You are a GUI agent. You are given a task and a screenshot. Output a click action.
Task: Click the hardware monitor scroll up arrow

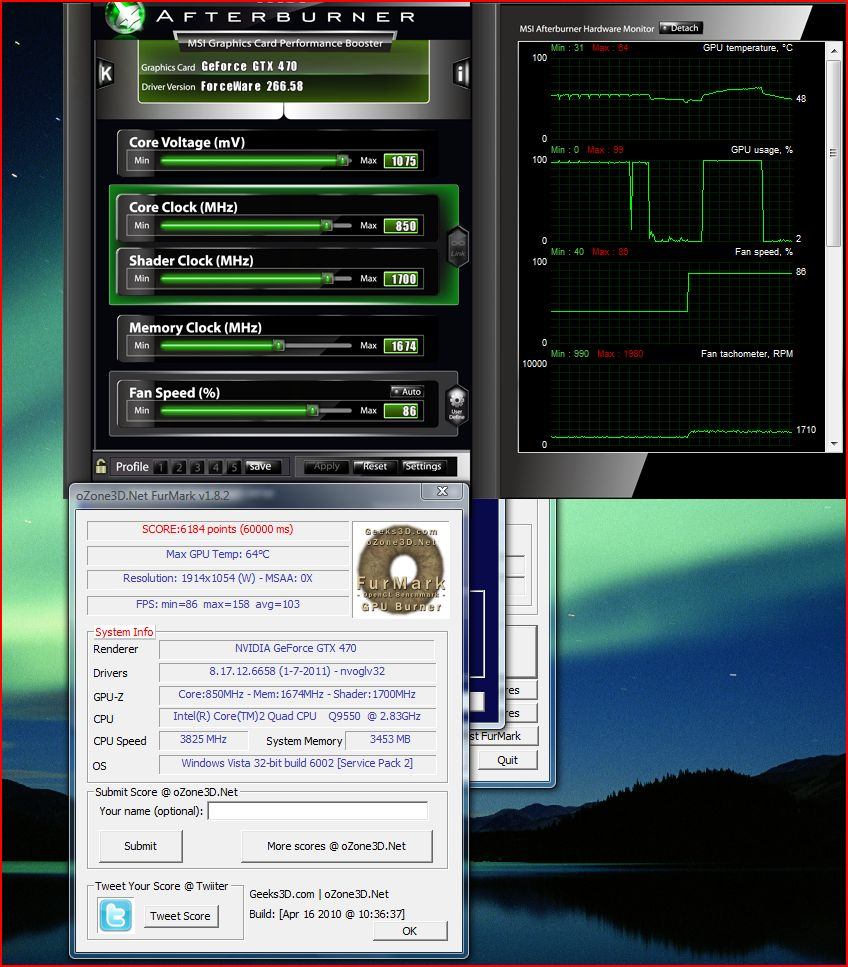[x=834, y=51]
